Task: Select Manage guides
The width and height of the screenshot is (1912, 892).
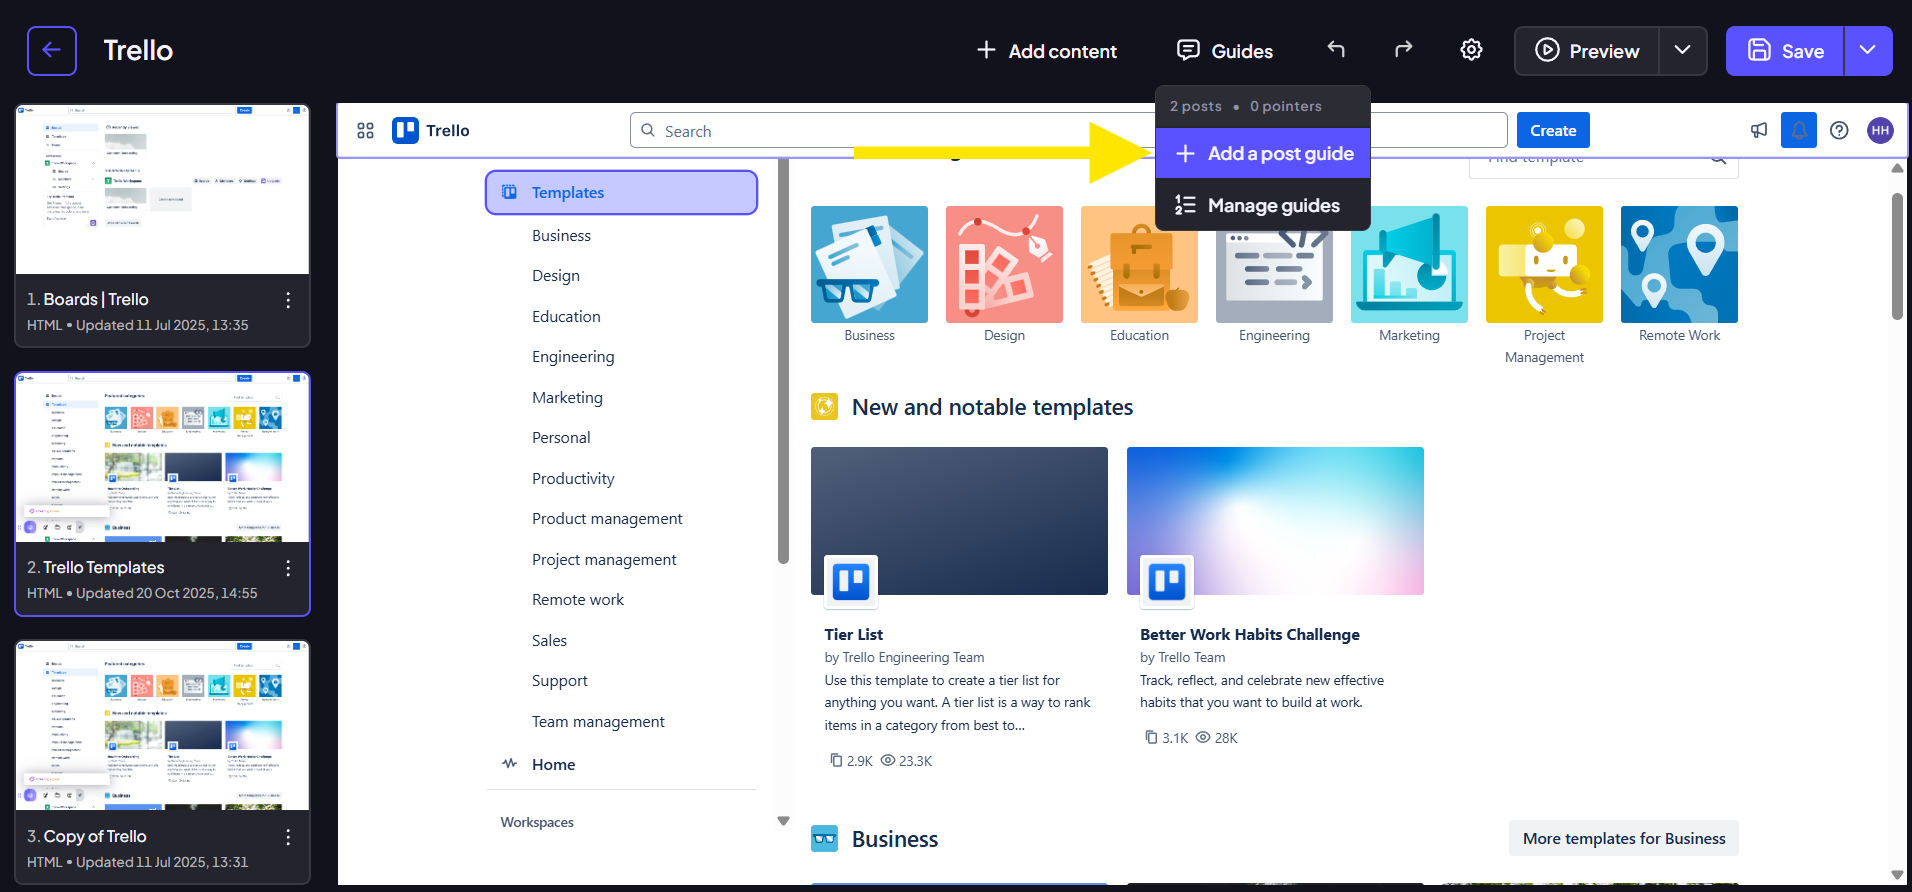Action: pos(1263,205)
